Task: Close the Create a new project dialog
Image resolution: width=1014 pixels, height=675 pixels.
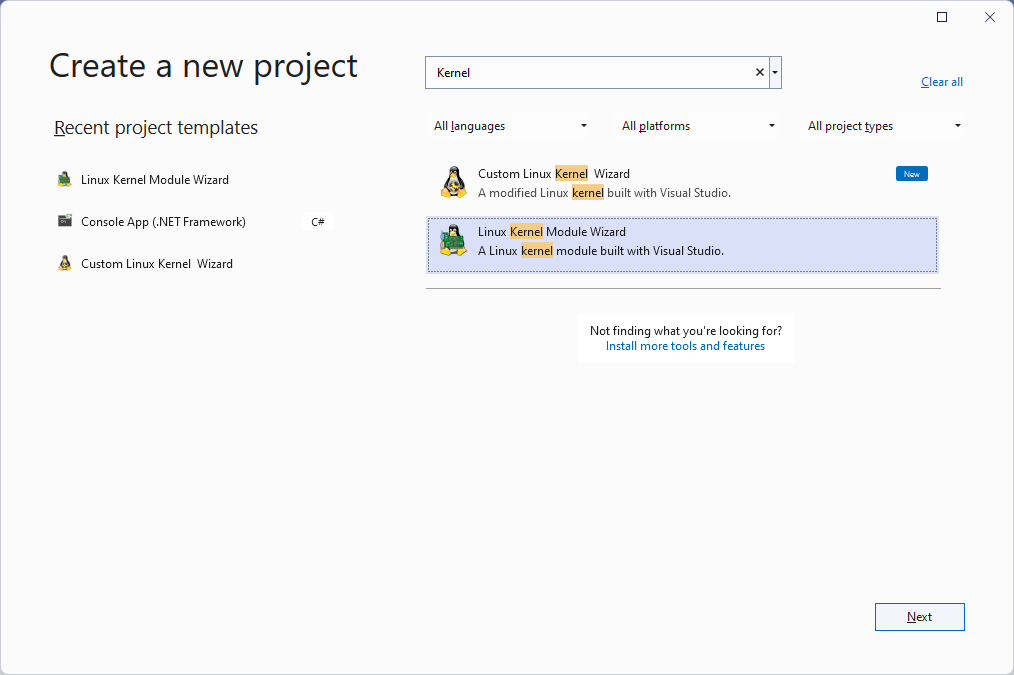Action: click(x=989, y=17)
